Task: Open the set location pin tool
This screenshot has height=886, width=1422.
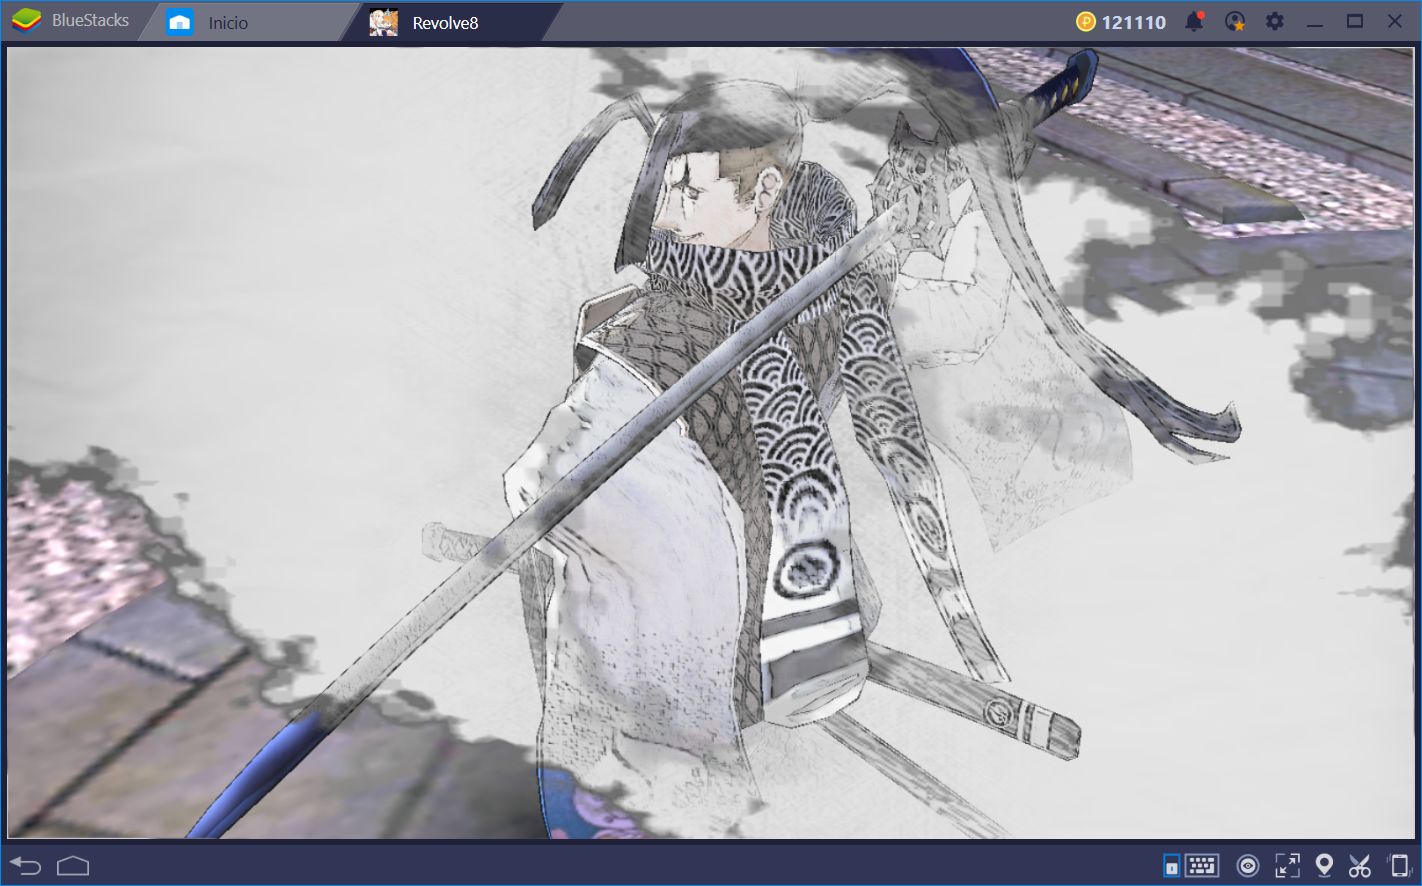Action: pos(1324,865)
